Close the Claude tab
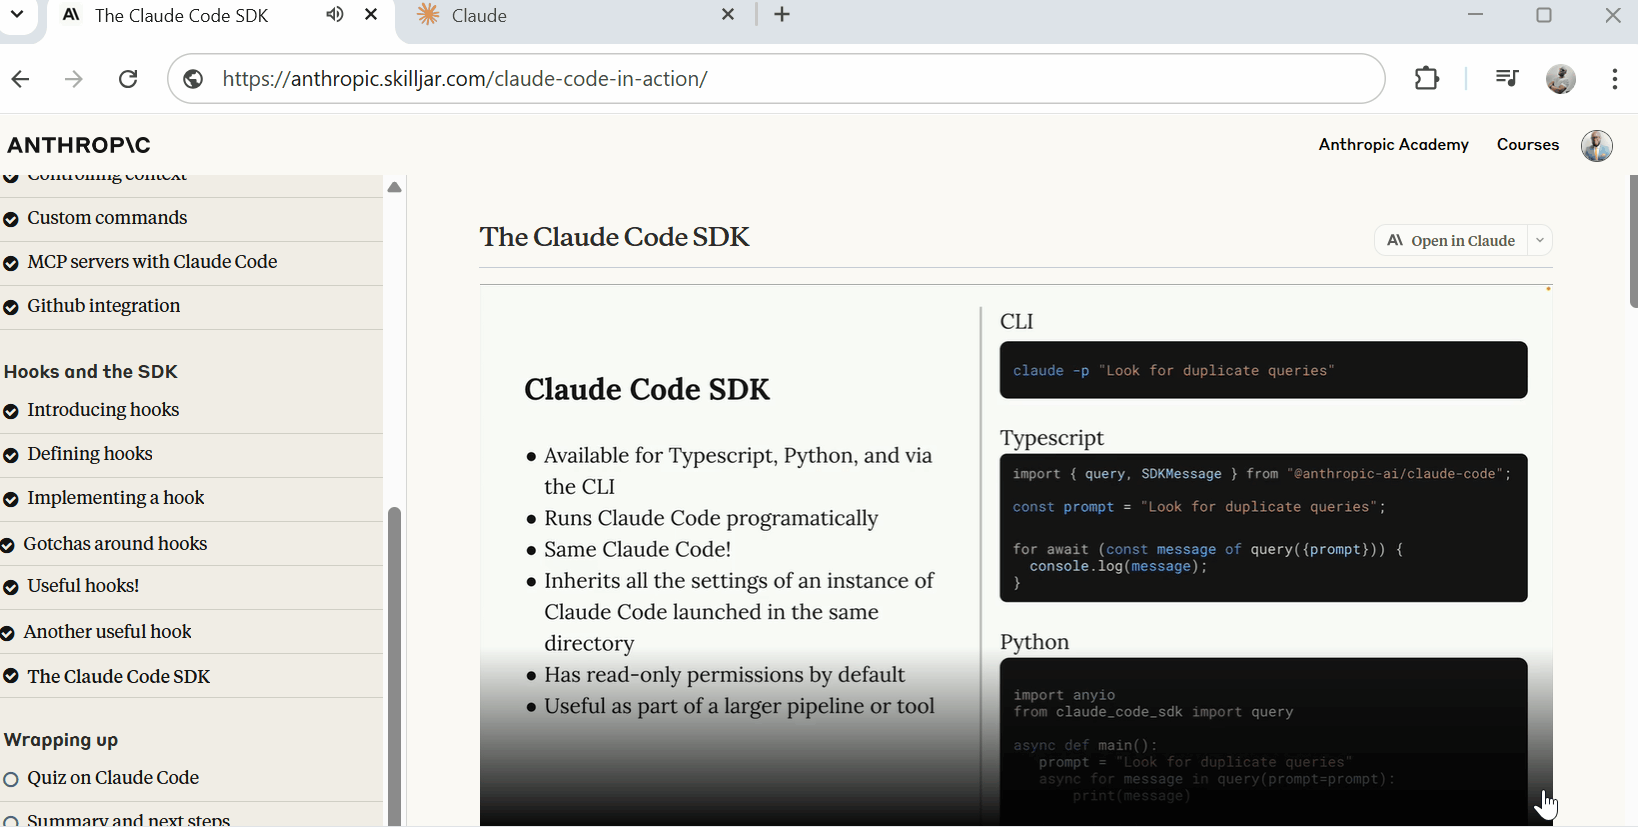1638x827 pixels. (728, 15)
